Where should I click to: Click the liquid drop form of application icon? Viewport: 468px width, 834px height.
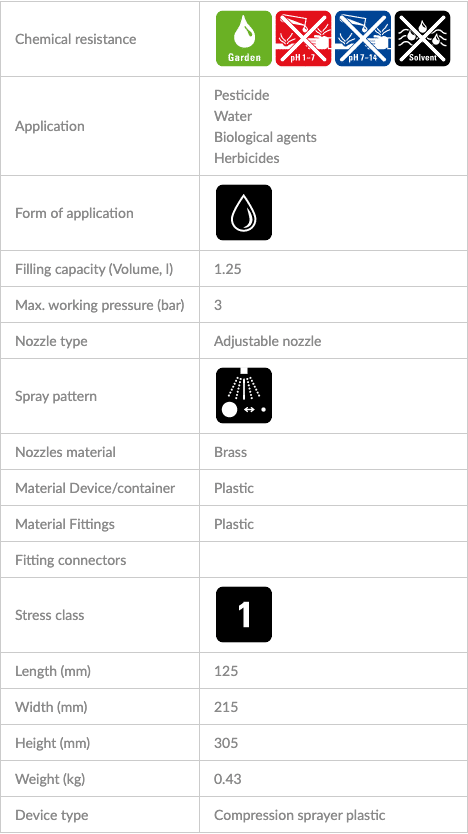pos(244,213)
